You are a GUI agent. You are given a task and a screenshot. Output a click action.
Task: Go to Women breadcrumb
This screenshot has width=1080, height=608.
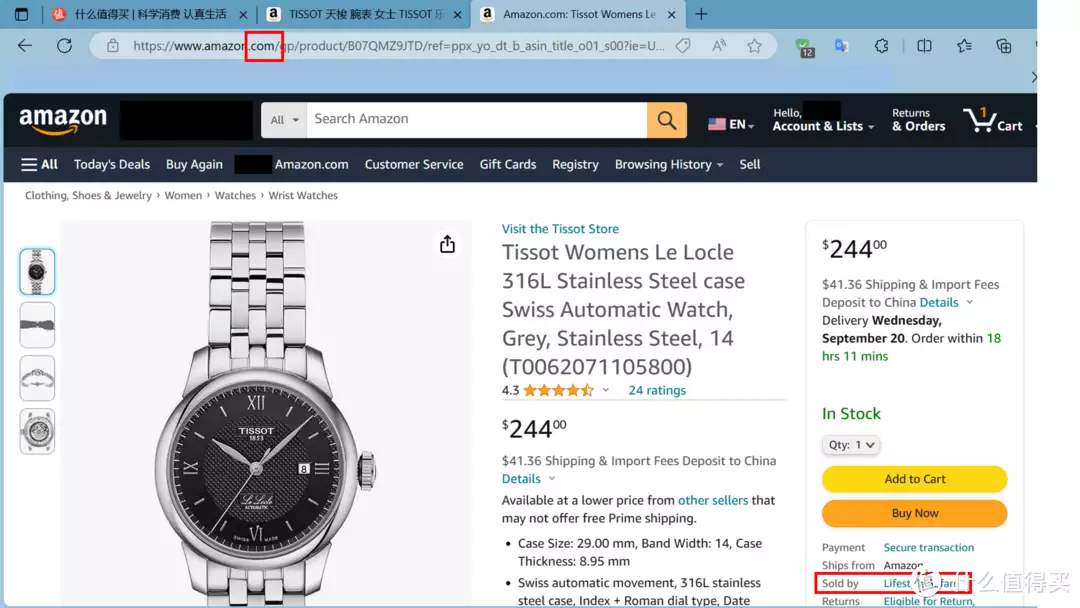tap(183, 196)
